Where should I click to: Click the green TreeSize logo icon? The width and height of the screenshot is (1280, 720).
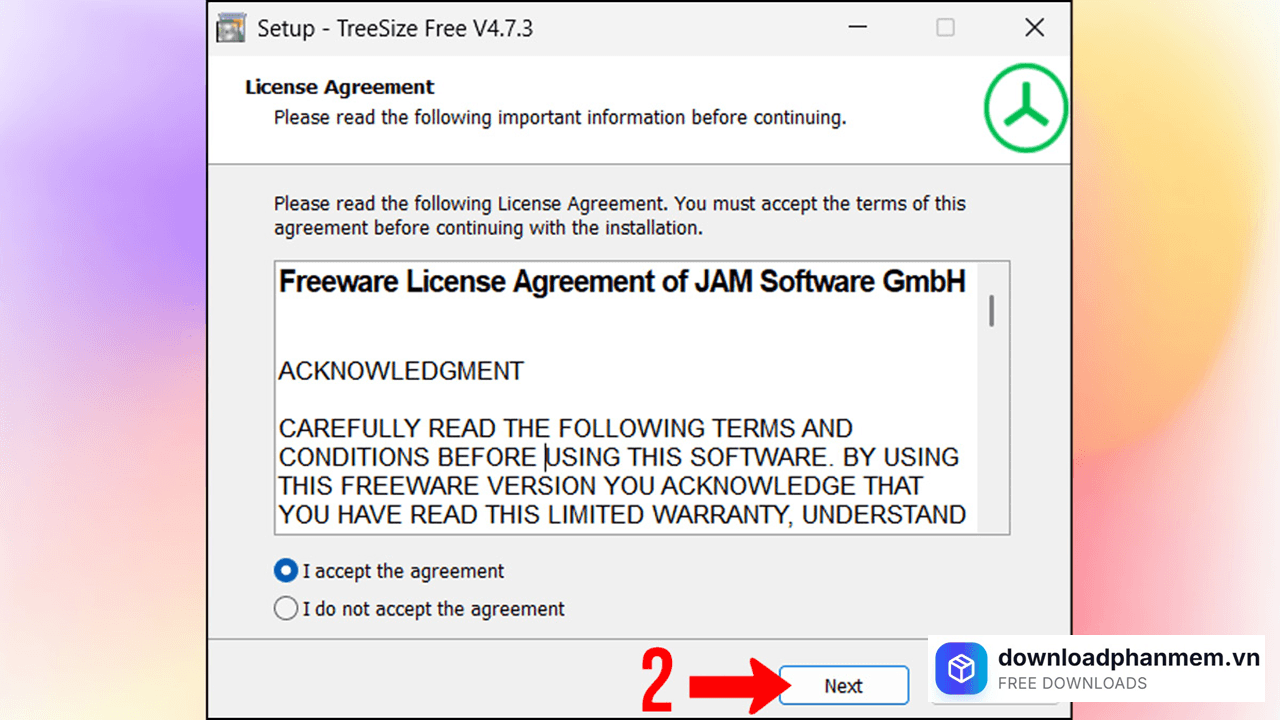[1025, 108]
